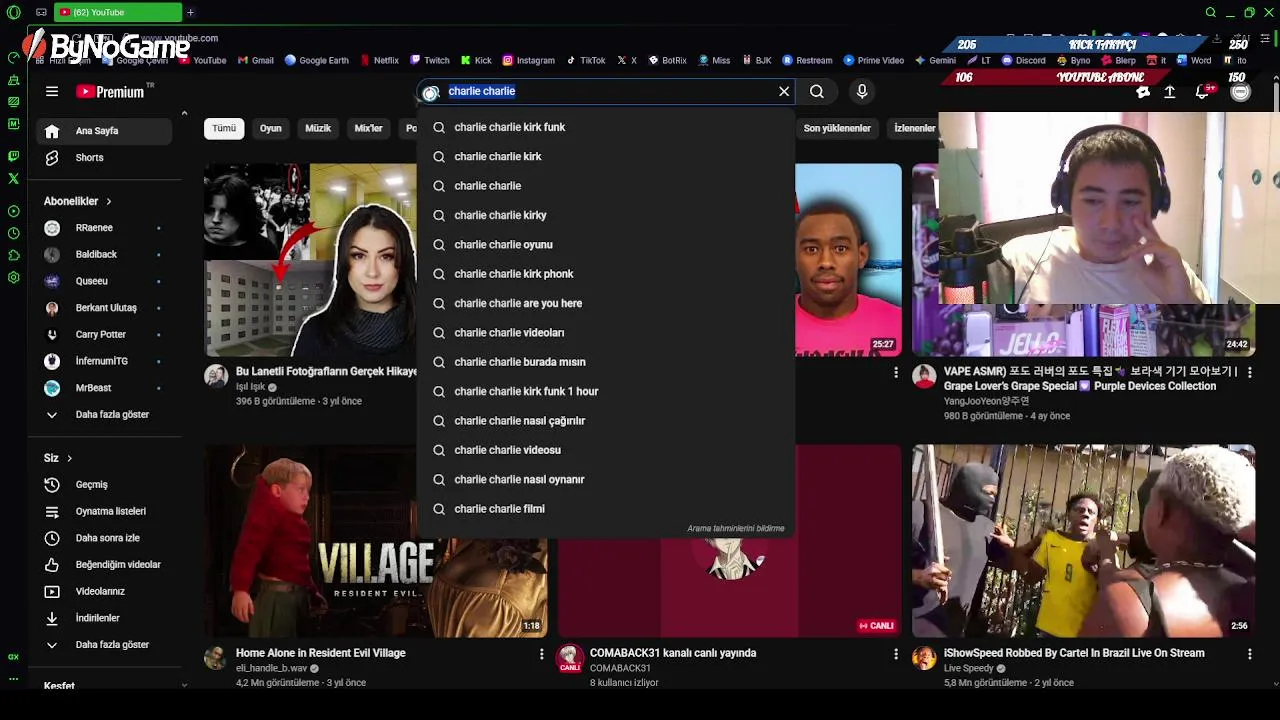Open the Word bookmark

coord(1194,60)
